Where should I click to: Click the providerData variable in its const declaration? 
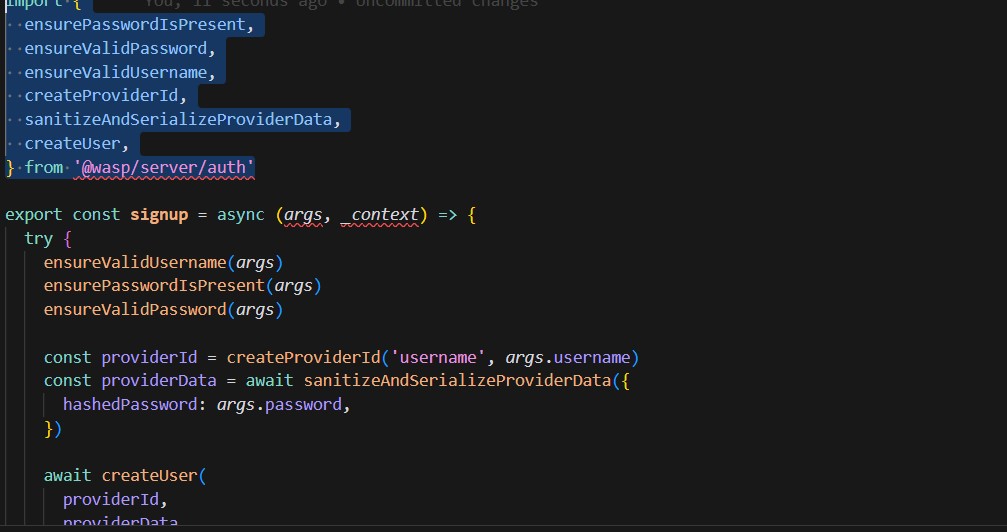pos(159,381)
